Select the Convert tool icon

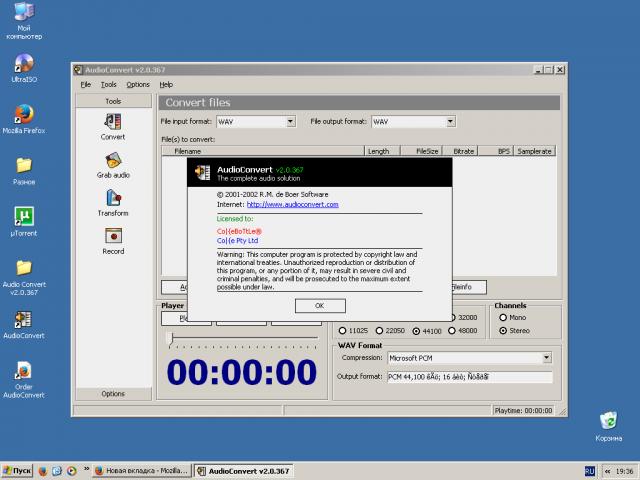pyautogui.click(x=113, y=124)
